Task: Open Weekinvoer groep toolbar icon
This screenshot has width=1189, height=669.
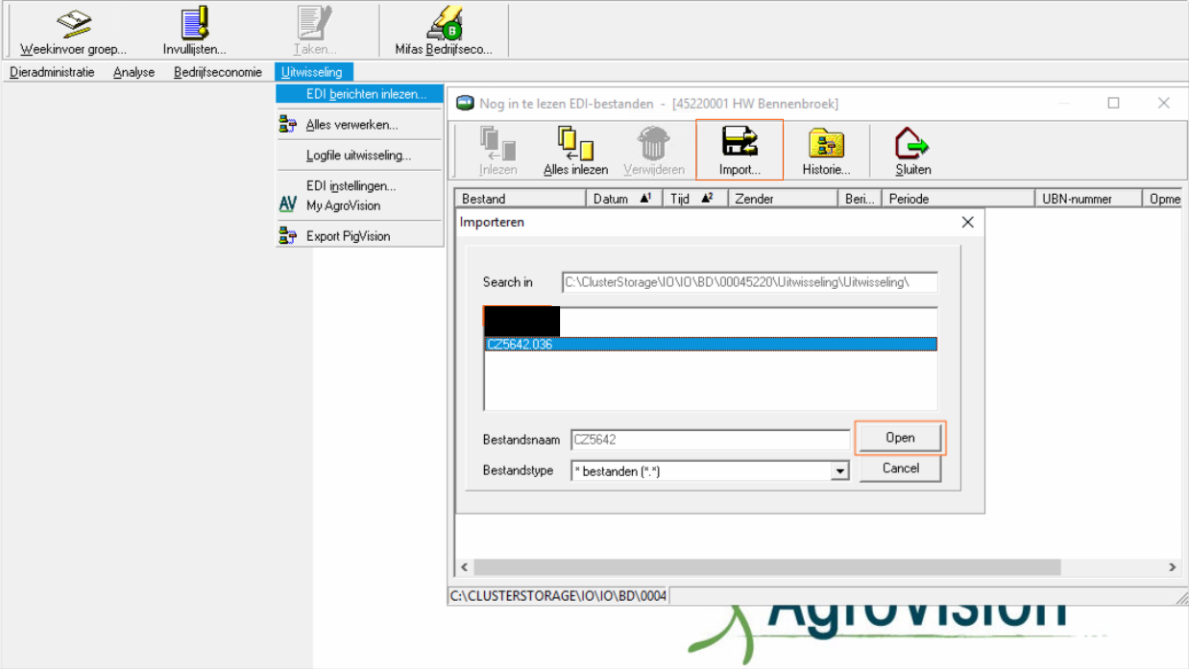Action: (x=74, y=24)
